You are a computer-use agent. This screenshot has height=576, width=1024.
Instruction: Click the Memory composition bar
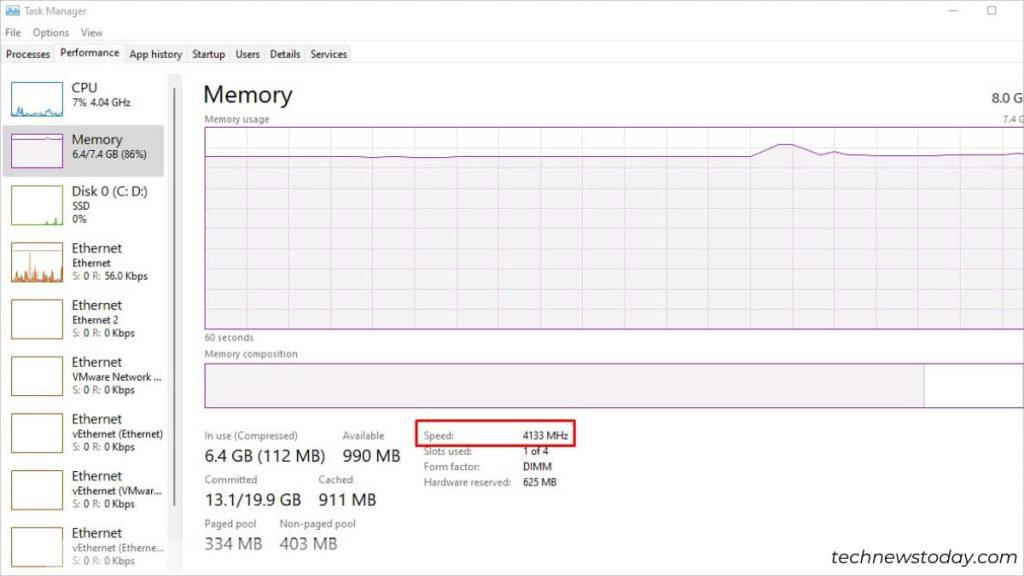point(560,385)
